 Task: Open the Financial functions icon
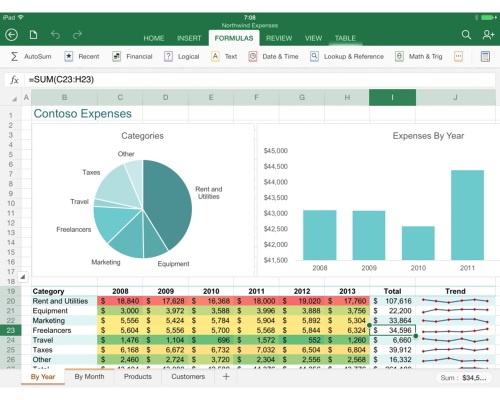(116, 56)
